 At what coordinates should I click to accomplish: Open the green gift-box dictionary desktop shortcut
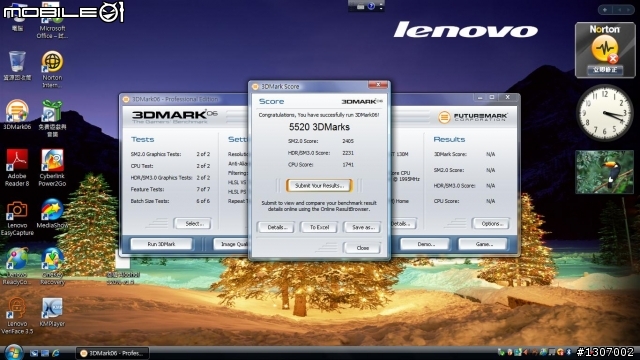point(52,118)
